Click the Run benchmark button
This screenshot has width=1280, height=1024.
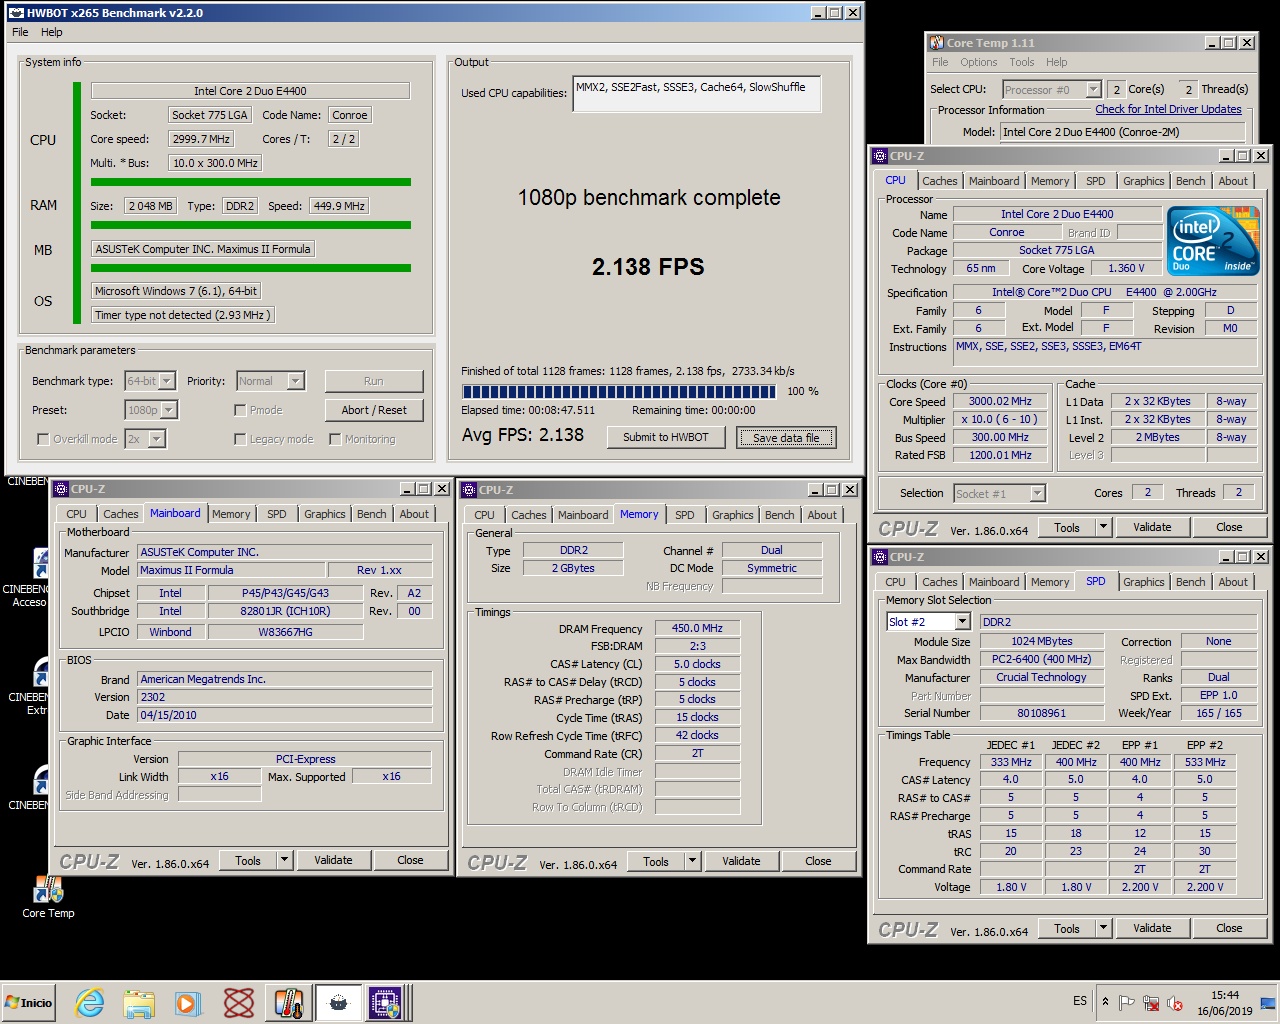[x=374, y=381]
